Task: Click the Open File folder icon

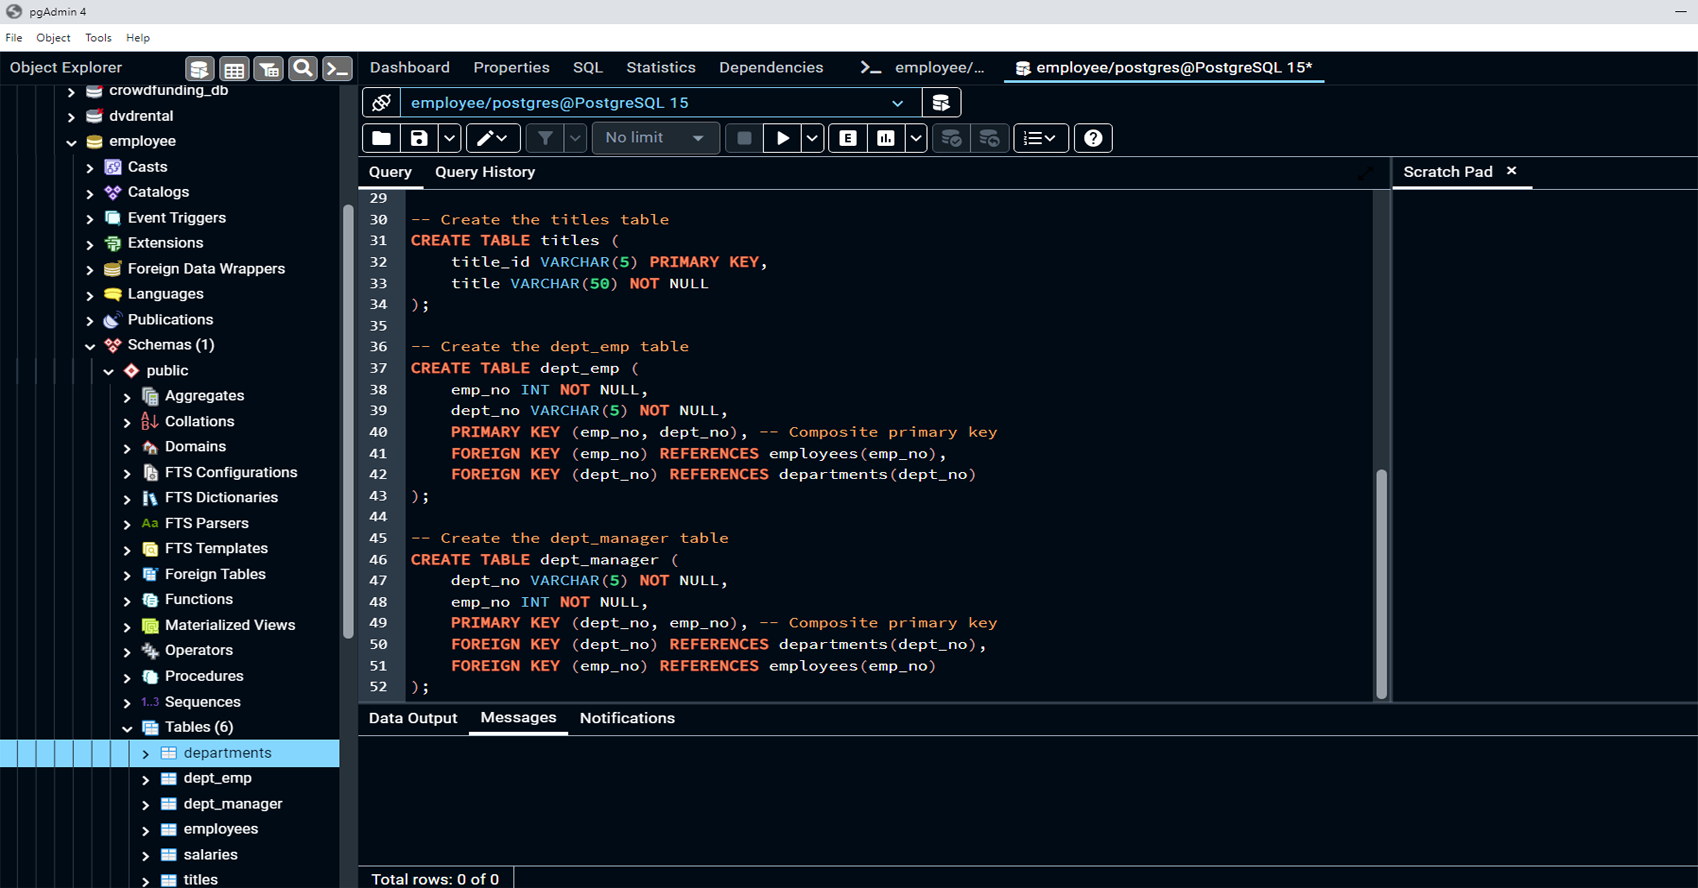Action: coord(381,138)
